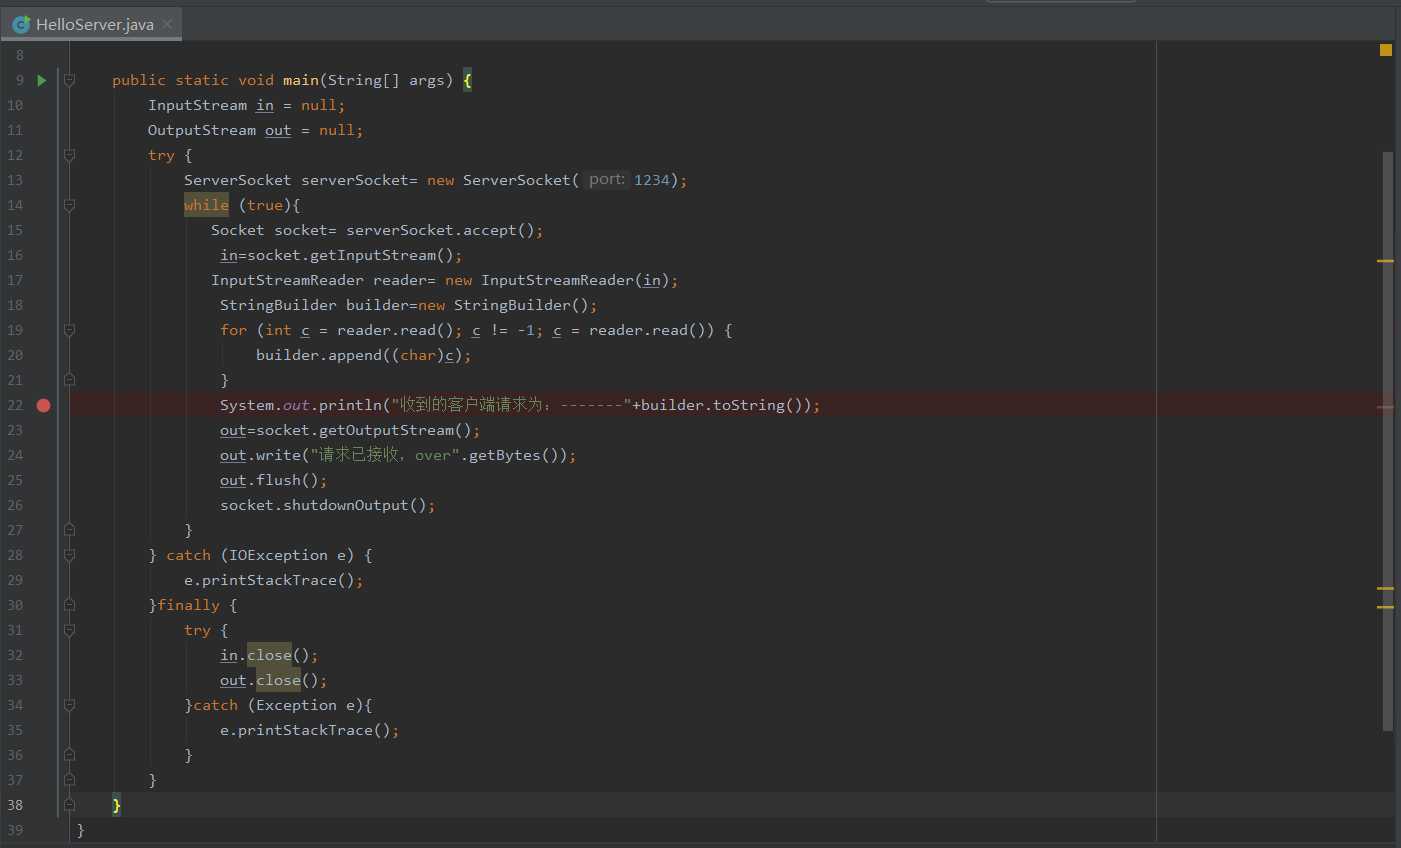Click line number 13 in the gutter

pyautogui.click(x=15, y=180)
